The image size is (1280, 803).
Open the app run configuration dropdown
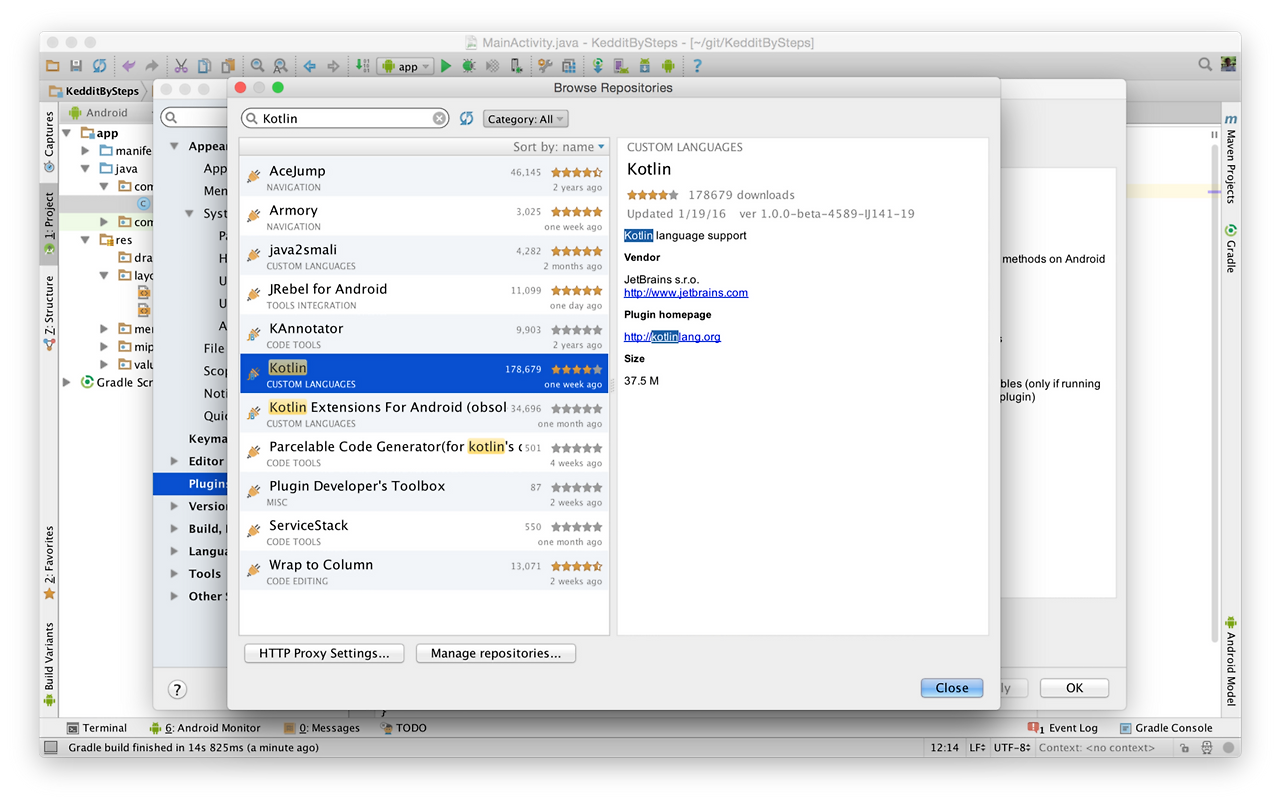[x=405, y=66]
